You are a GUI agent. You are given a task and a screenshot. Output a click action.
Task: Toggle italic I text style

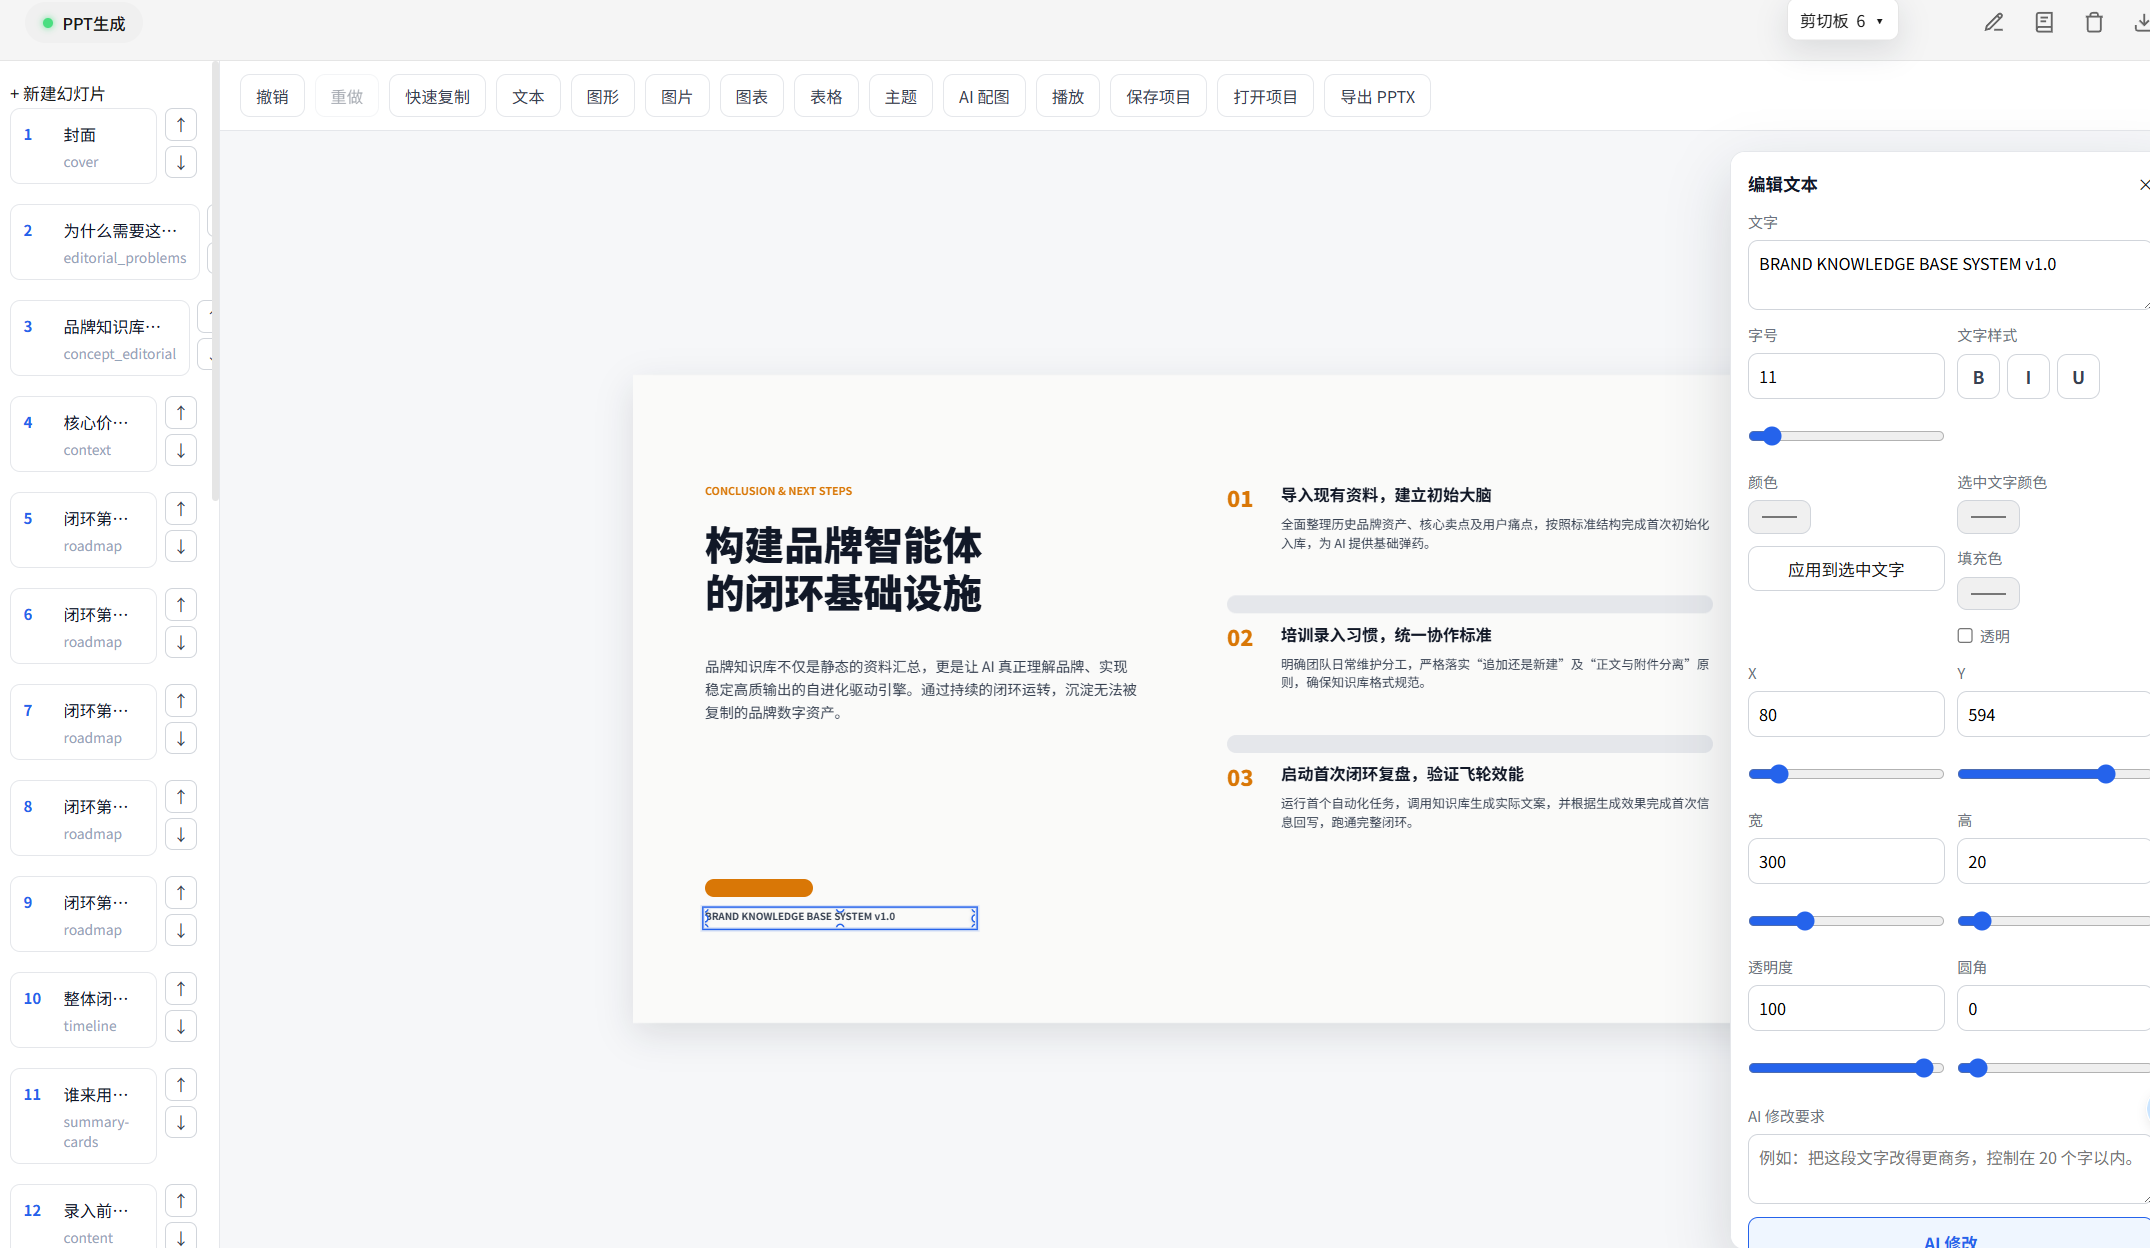pos(2028,377)
